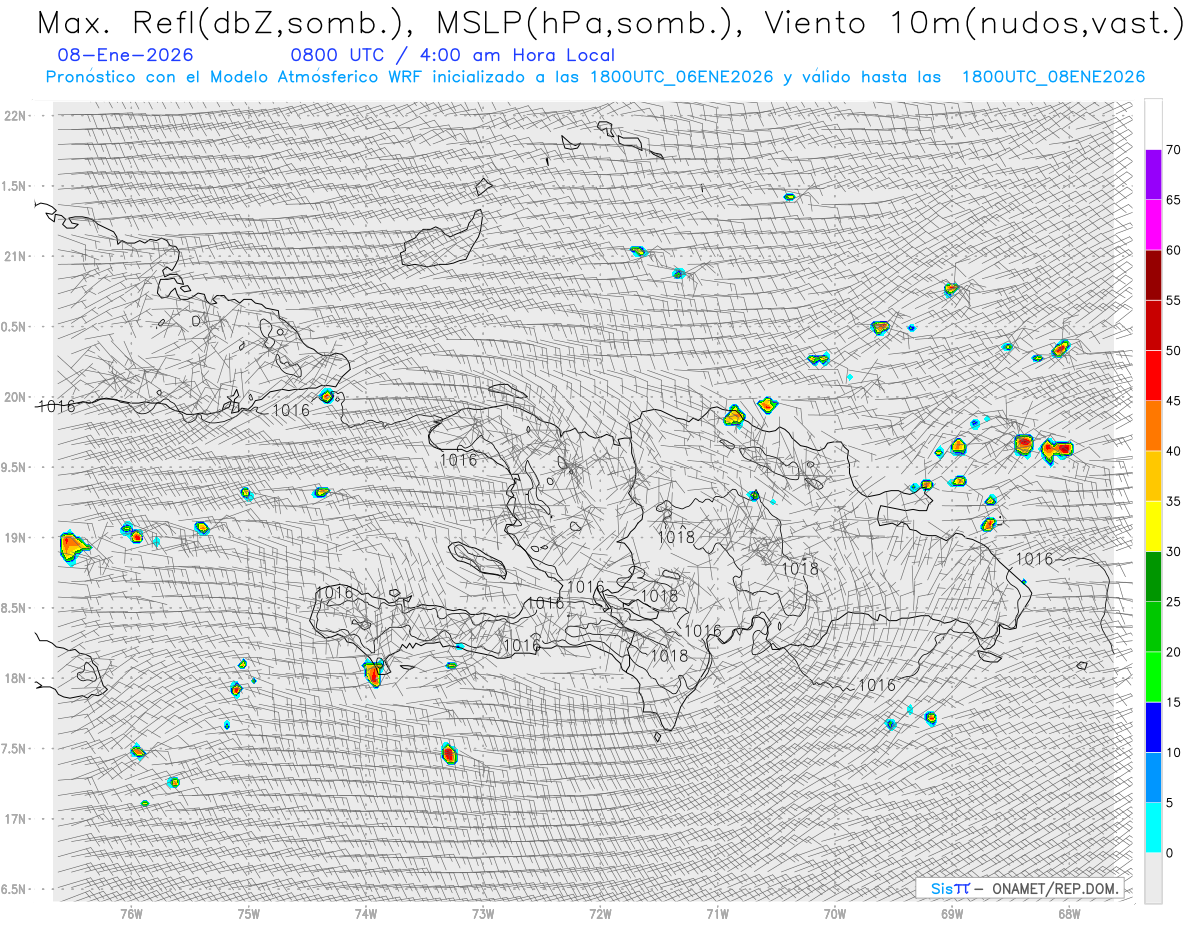The image size is (1200, 927).
Task: Pick the bright green 15–20 dBZ band
Action: coord(1153,677)
